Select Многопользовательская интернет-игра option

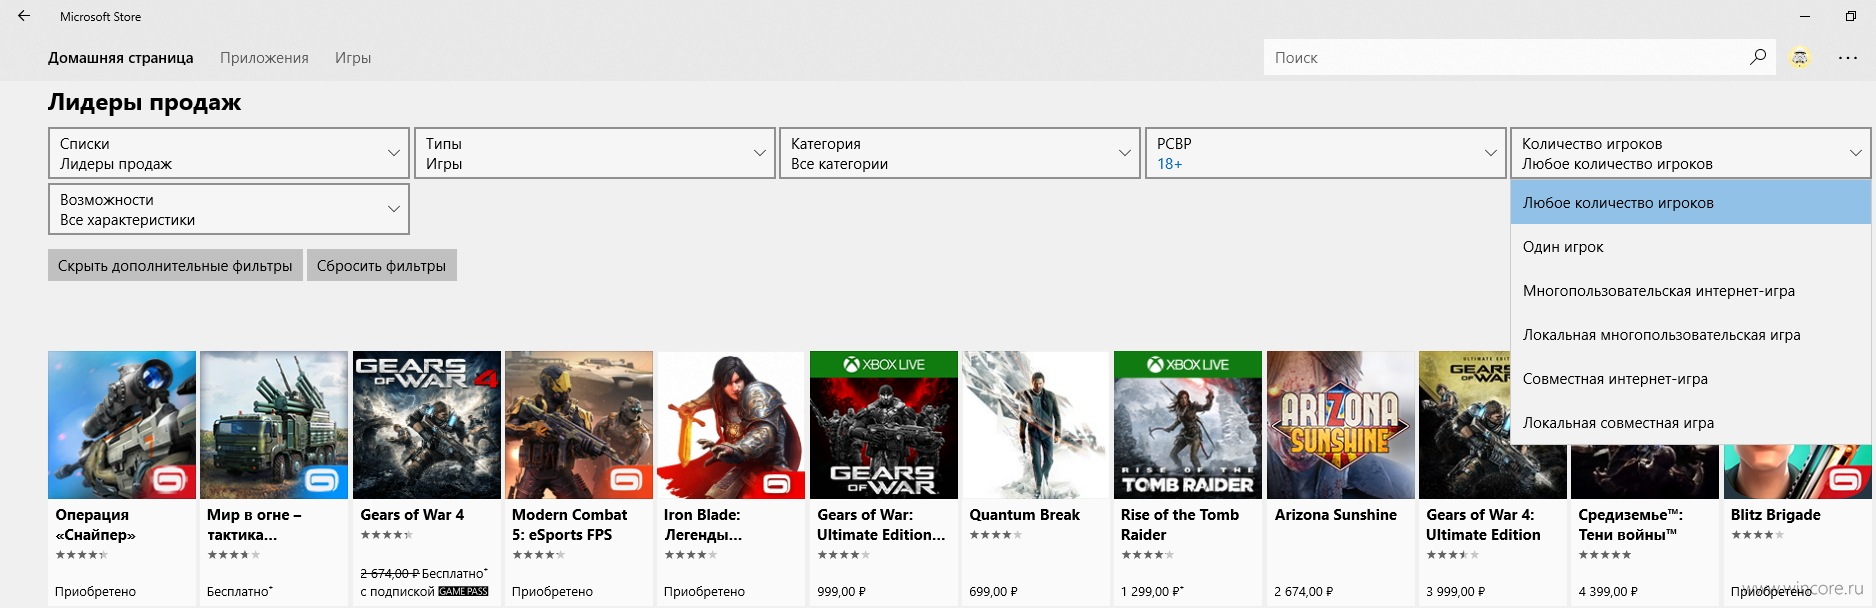1691,291
